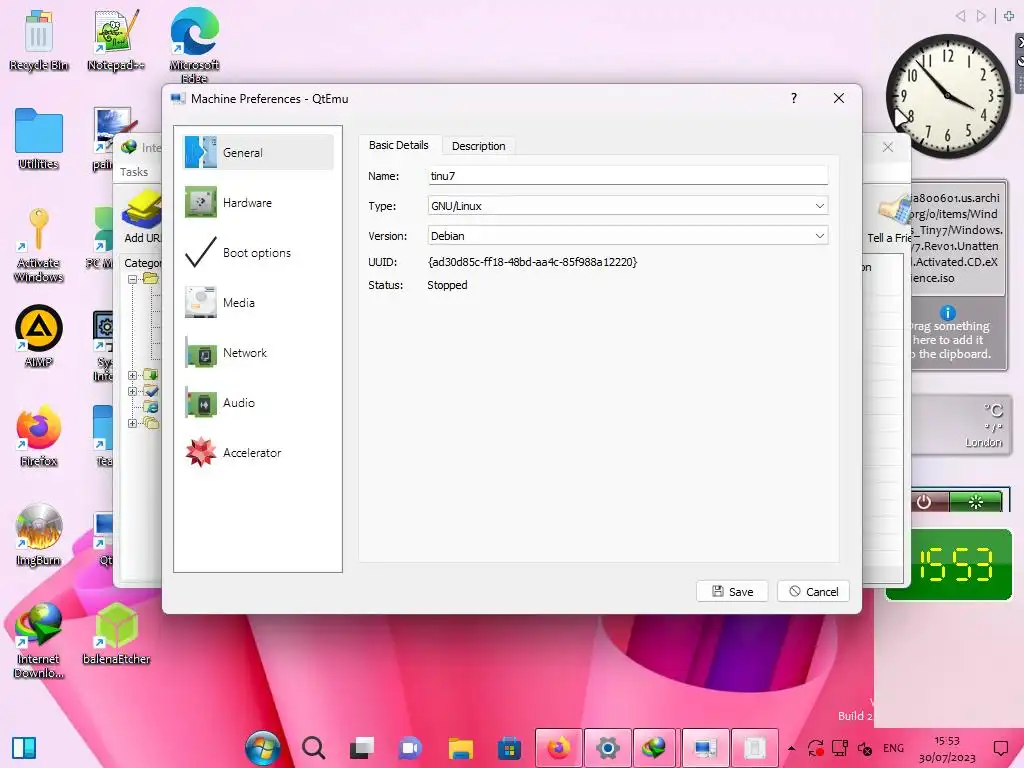1024x768 pixels.
Task: Open the Media preferences category
Action: pyautogui.click(x=258, y=302)
